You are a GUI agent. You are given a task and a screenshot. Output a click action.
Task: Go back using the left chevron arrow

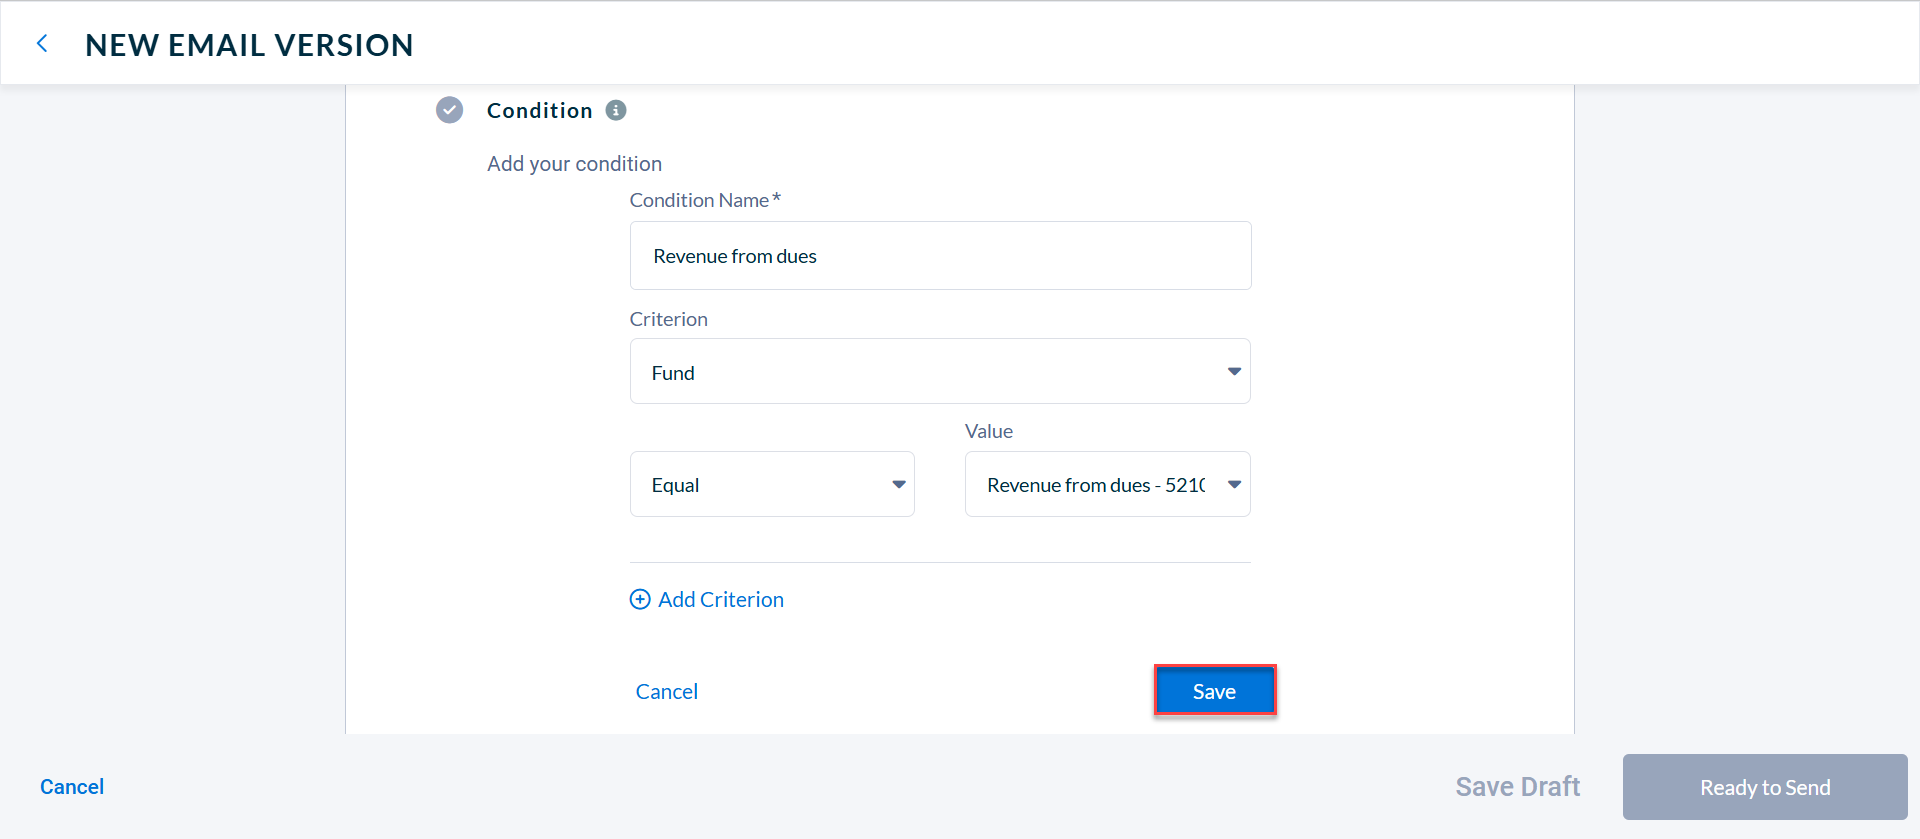point(42,44)
